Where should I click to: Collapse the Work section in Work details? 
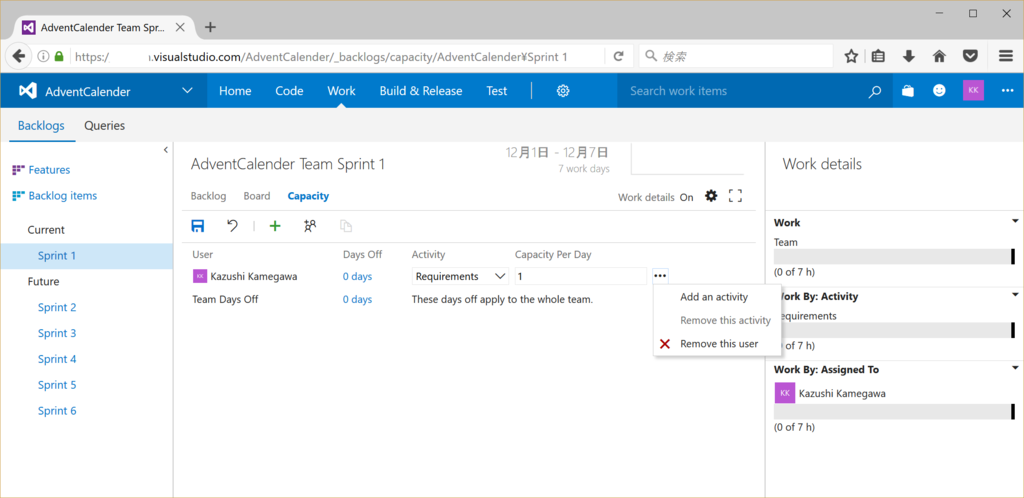[x=1015, y=221]
